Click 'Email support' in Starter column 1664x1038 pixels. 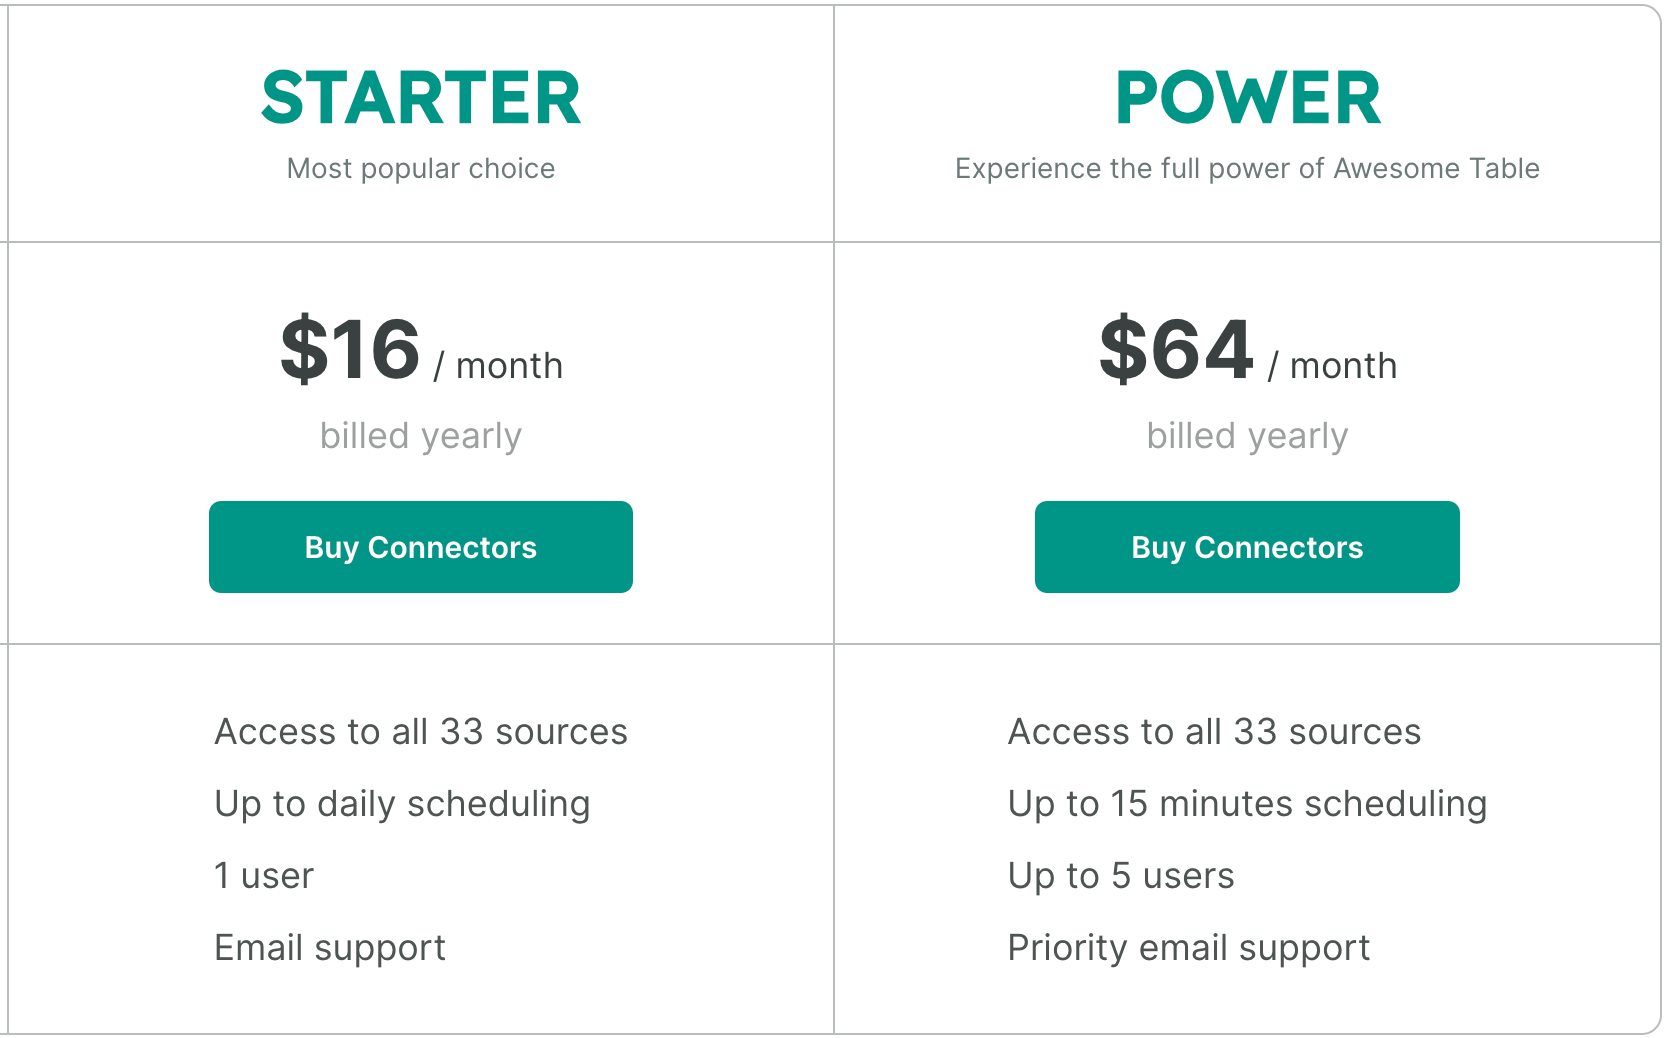(330, 949)
